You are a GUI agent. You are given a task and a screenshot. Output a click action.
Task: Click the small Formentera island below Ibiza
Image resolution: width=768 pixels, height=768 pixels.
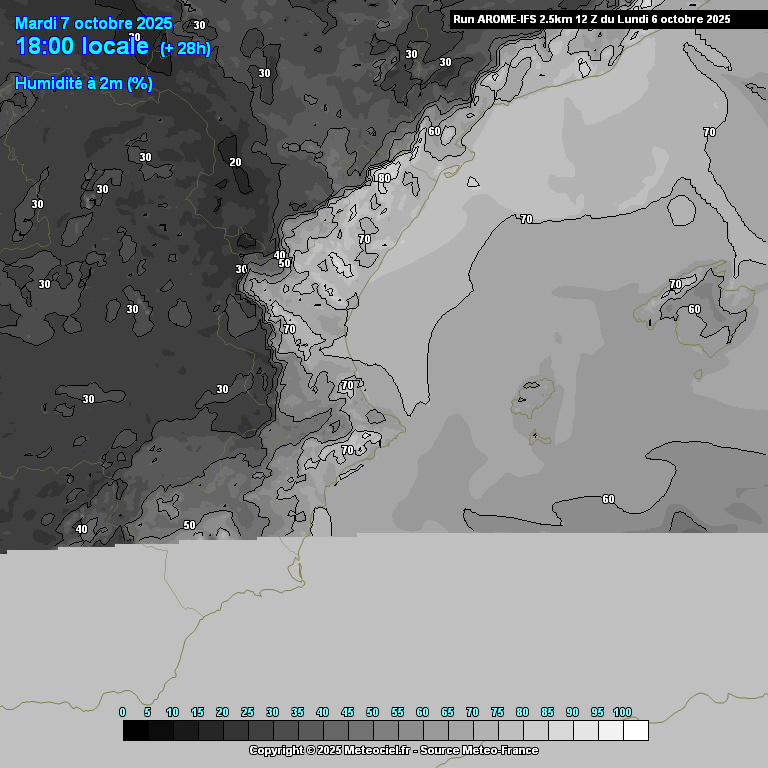coord(536,436)
